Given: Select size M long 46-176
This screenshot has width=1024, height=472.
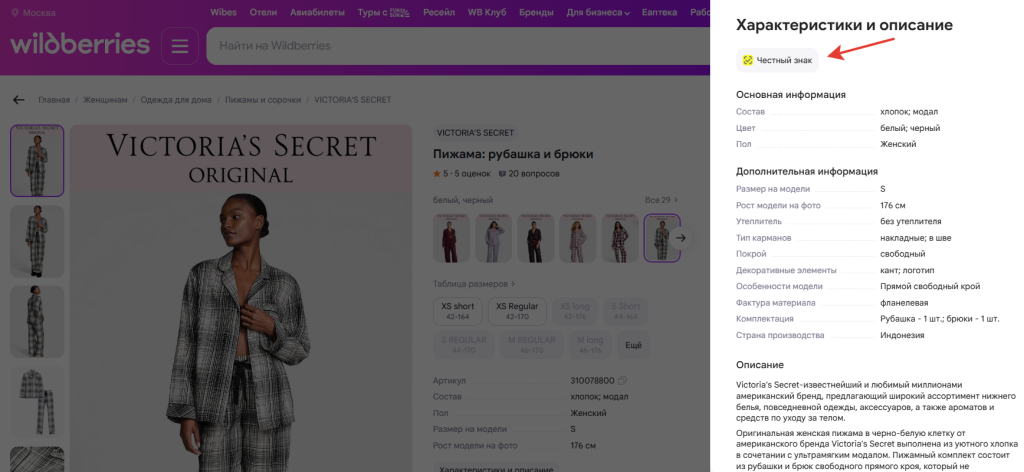Looking at the screenshot, I should [x=590, y=345].
